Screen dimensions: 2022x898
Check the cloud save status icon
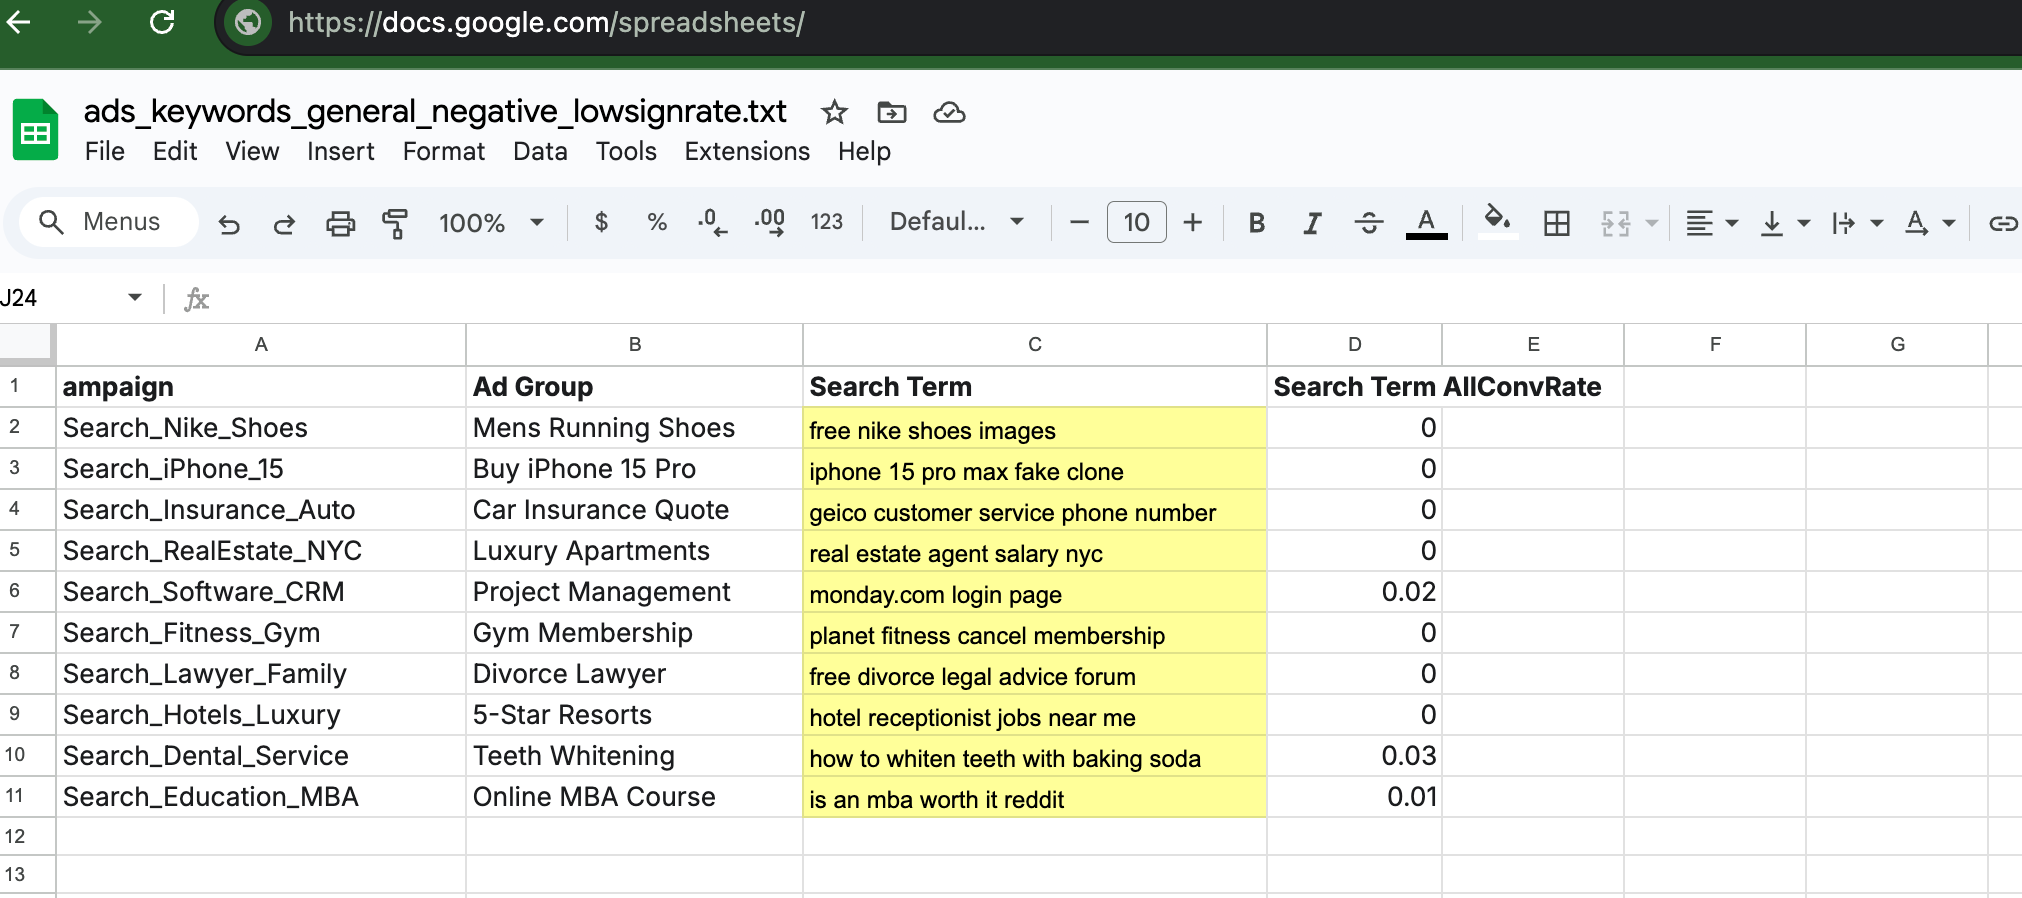[x=949, y=112]
